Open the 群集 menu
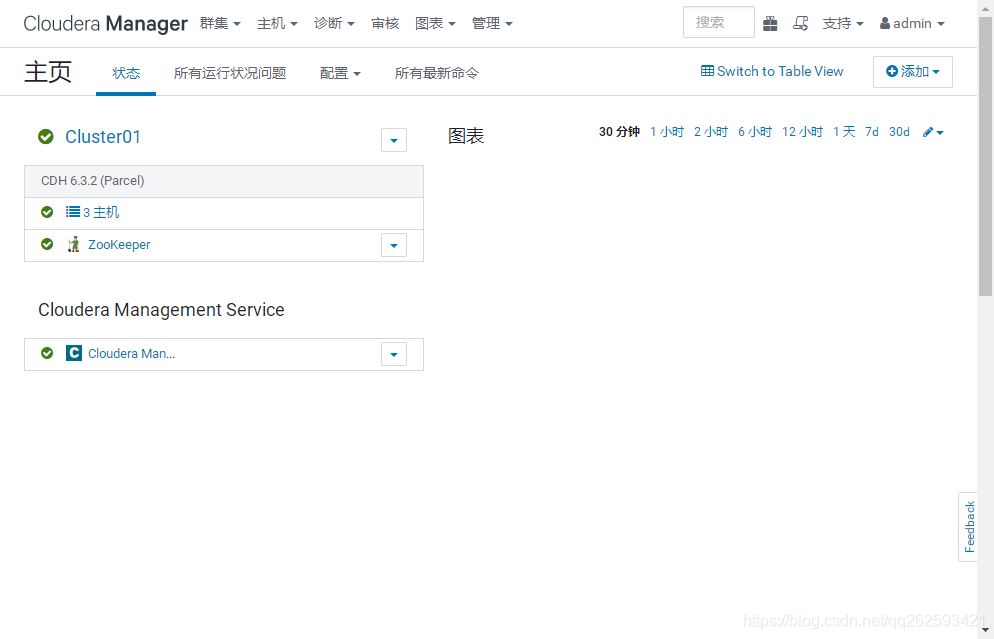This screenshot has width=994, height=639. click(x=220, y=23)
